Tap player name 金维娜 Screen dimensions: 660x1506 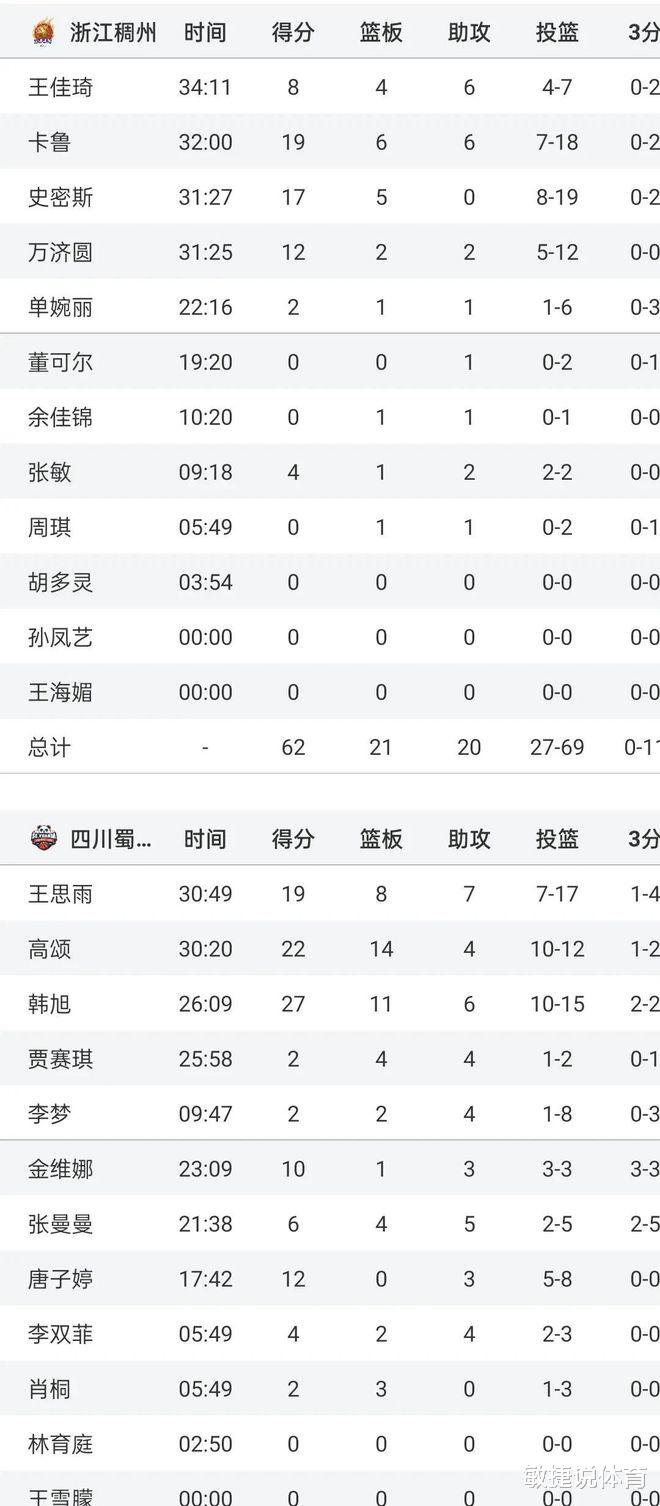pyautogui.click(x=60, y=1169)
